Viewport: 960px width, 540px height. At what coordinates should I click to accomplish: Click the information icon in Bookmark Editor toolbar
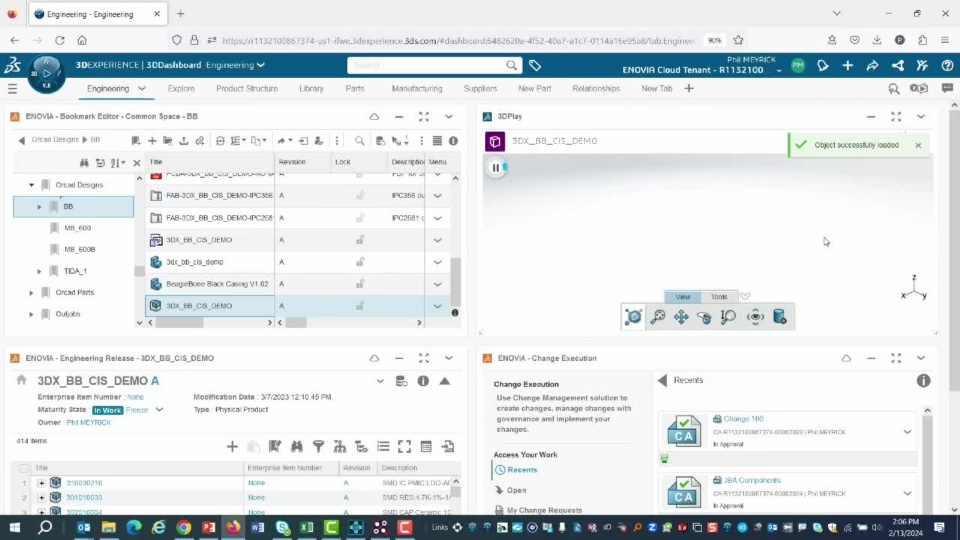(x=453, y=141)
